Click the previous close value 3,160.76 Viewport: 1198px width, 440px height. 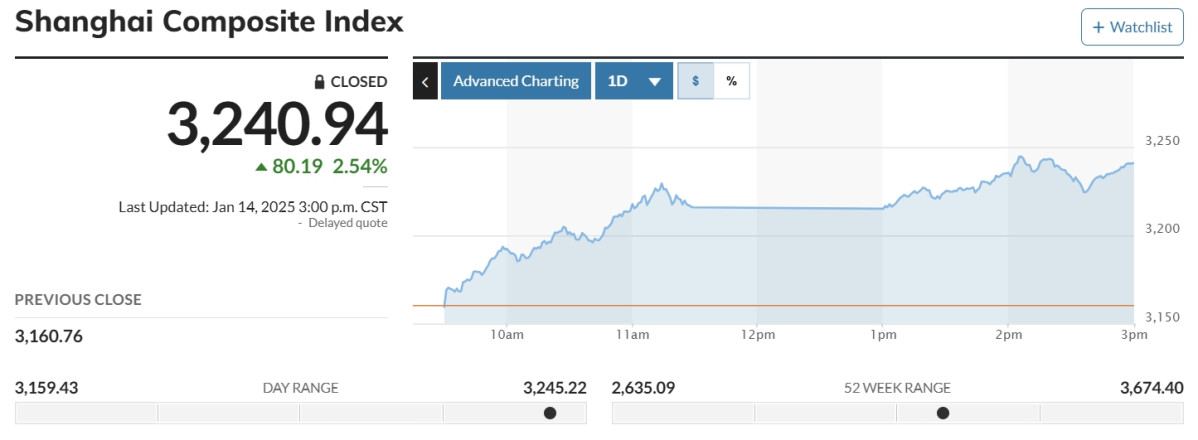coord(49,336)
